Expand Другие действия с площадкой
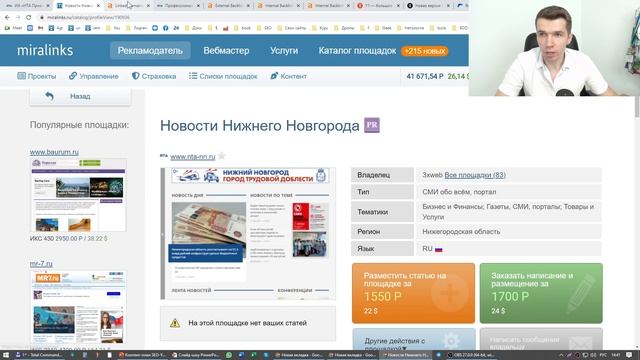 tap(414, 339)
